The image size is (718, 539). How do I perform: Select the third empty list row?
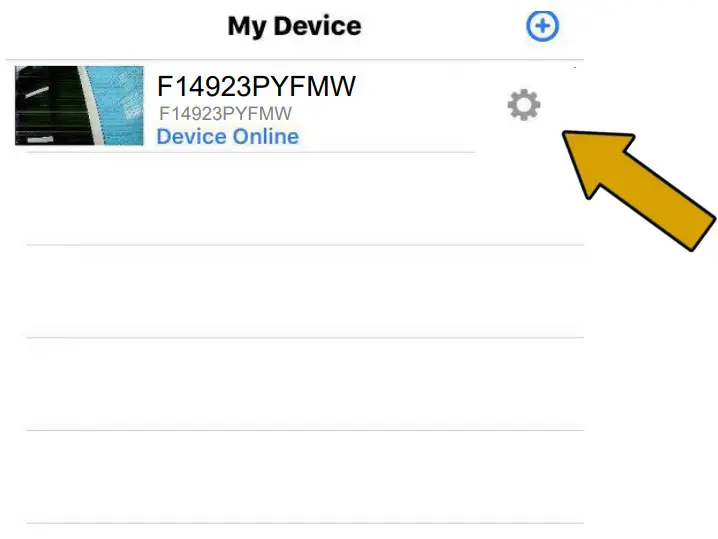tap(305, 384)
